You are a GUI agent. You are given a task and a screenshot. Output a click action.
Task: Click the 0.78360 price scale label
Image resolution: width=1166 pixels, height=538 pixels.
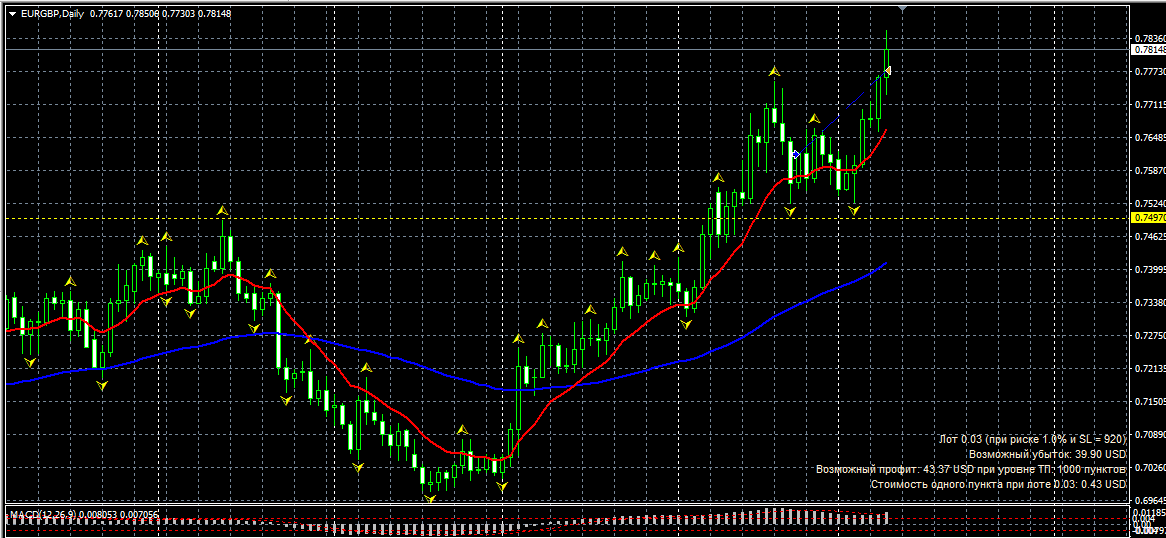[1150, 39]
